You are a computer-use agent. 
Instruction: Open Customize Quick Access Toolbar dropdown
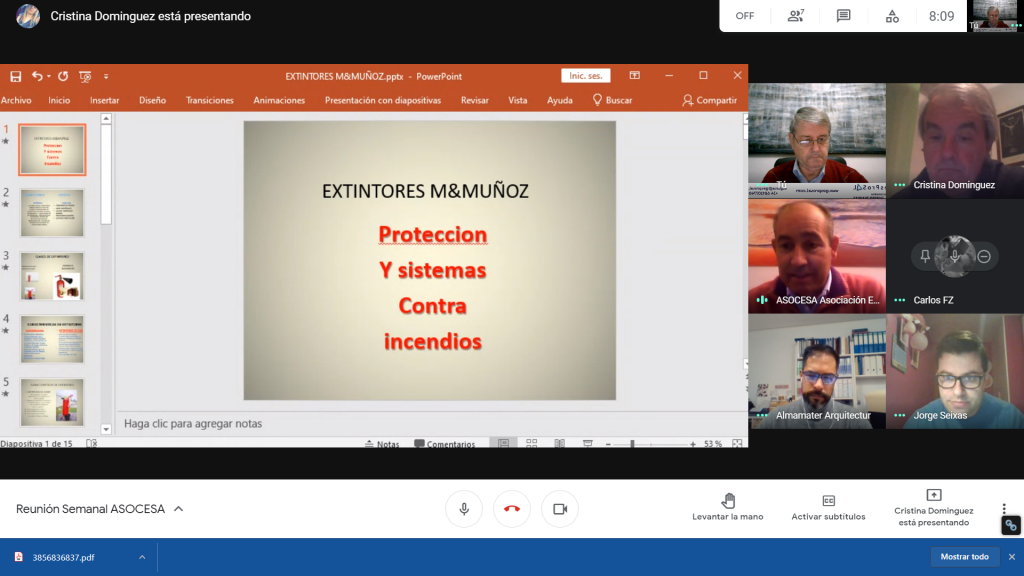(x=106, y=76)
